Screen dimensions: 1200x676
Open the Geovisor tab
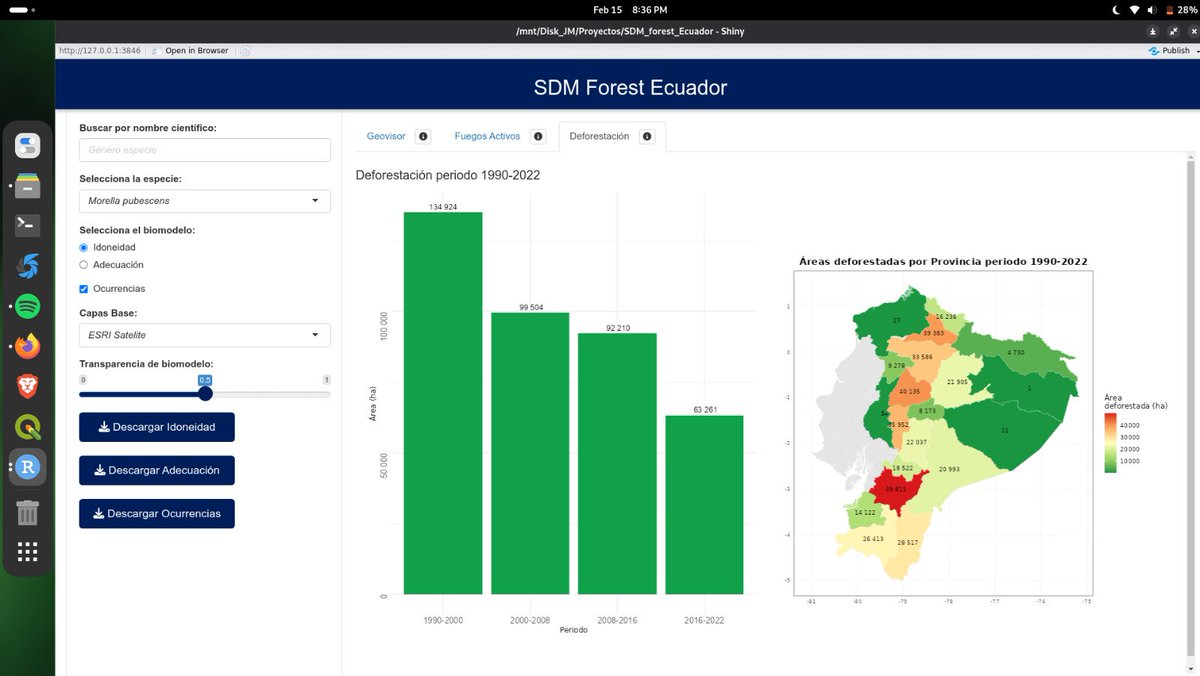[x=386, y=136]
